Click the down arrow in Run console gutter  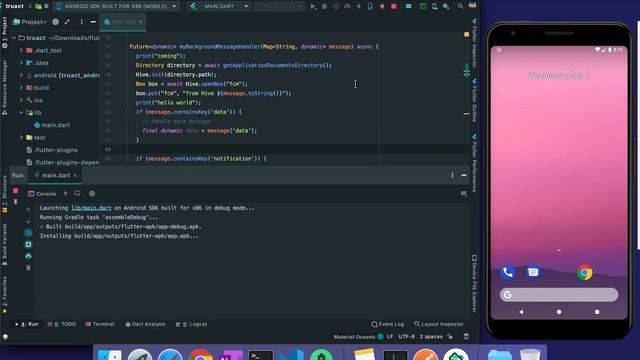(28, 221)
